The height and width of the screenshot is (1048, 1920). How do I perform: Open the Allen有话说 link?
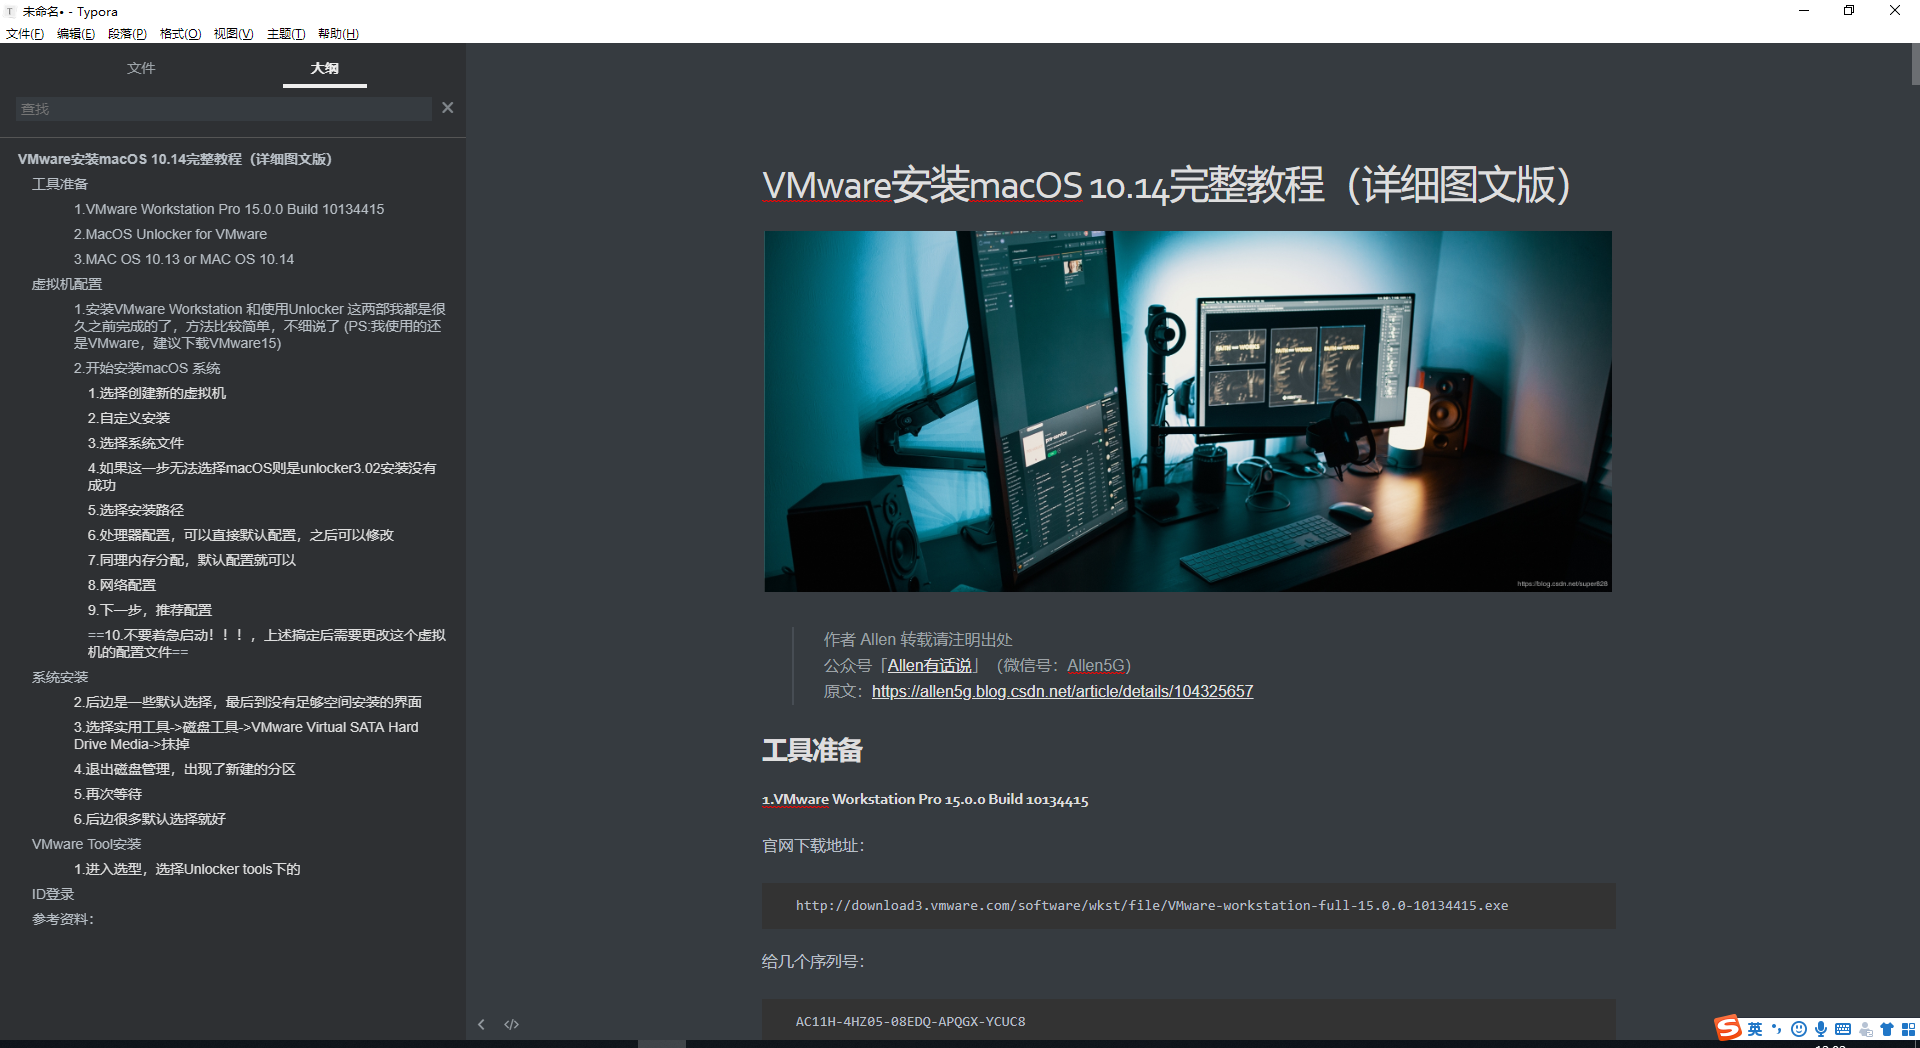point(930,666)
